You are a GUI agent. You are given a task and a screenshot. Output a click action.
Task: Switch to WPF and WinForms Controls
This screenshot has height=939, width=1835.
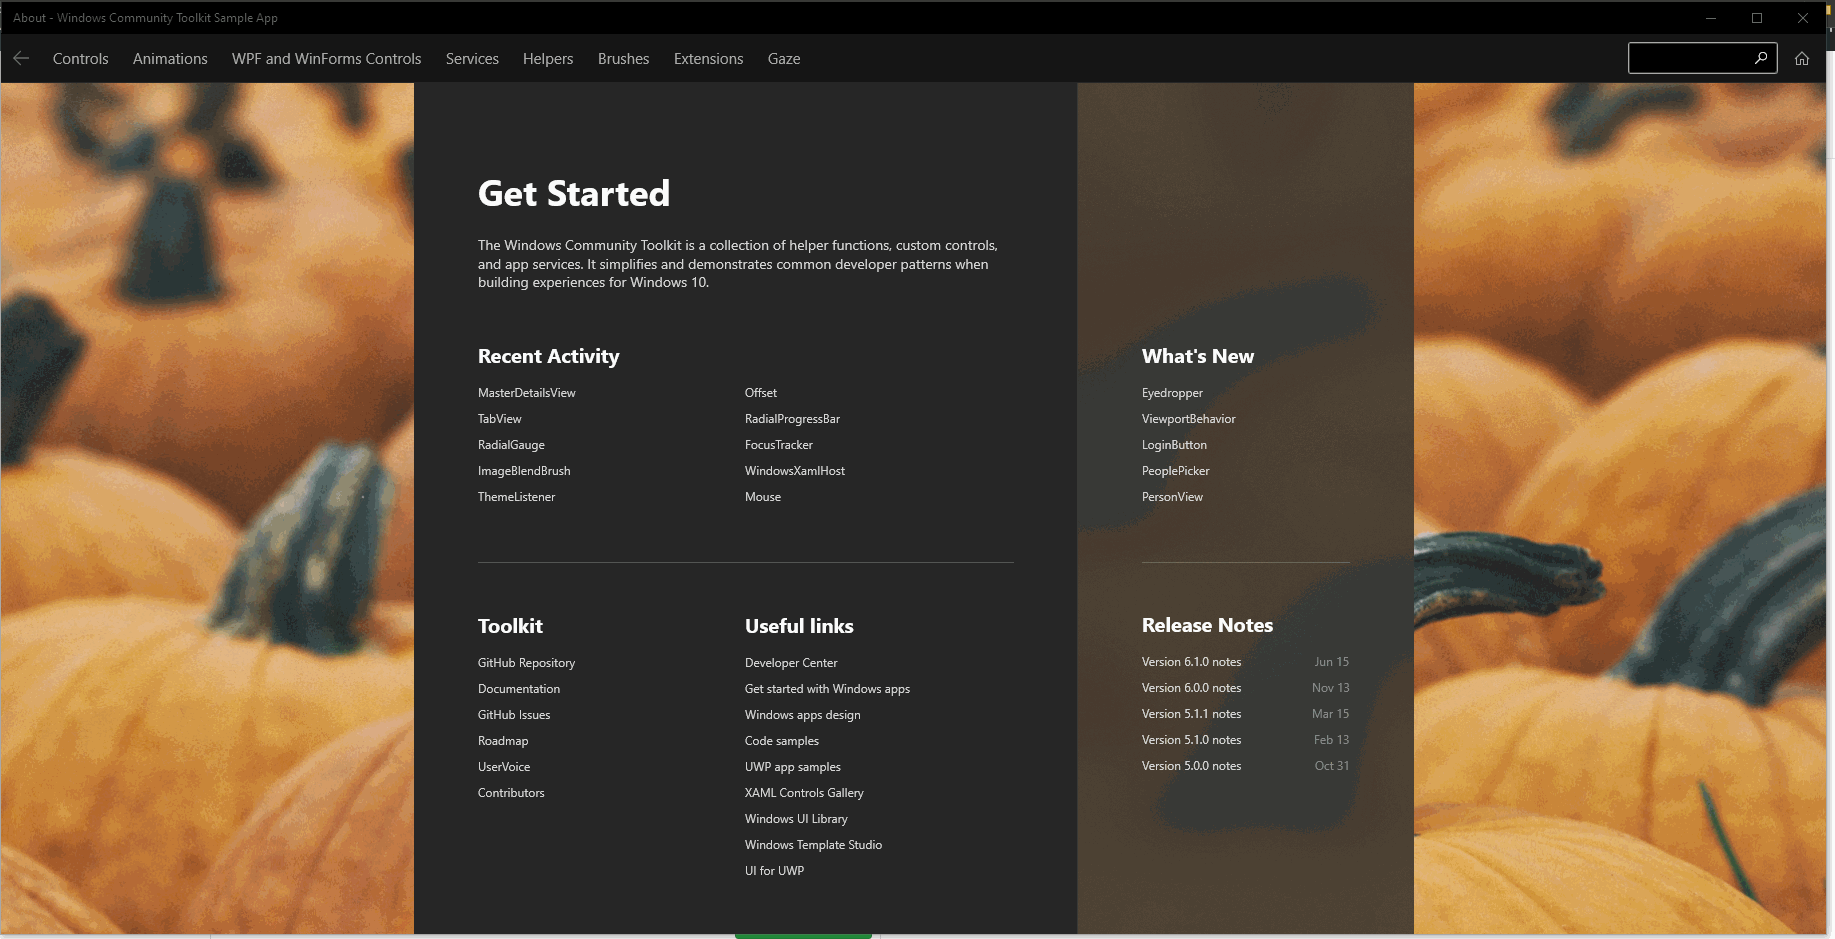[326, 58]
